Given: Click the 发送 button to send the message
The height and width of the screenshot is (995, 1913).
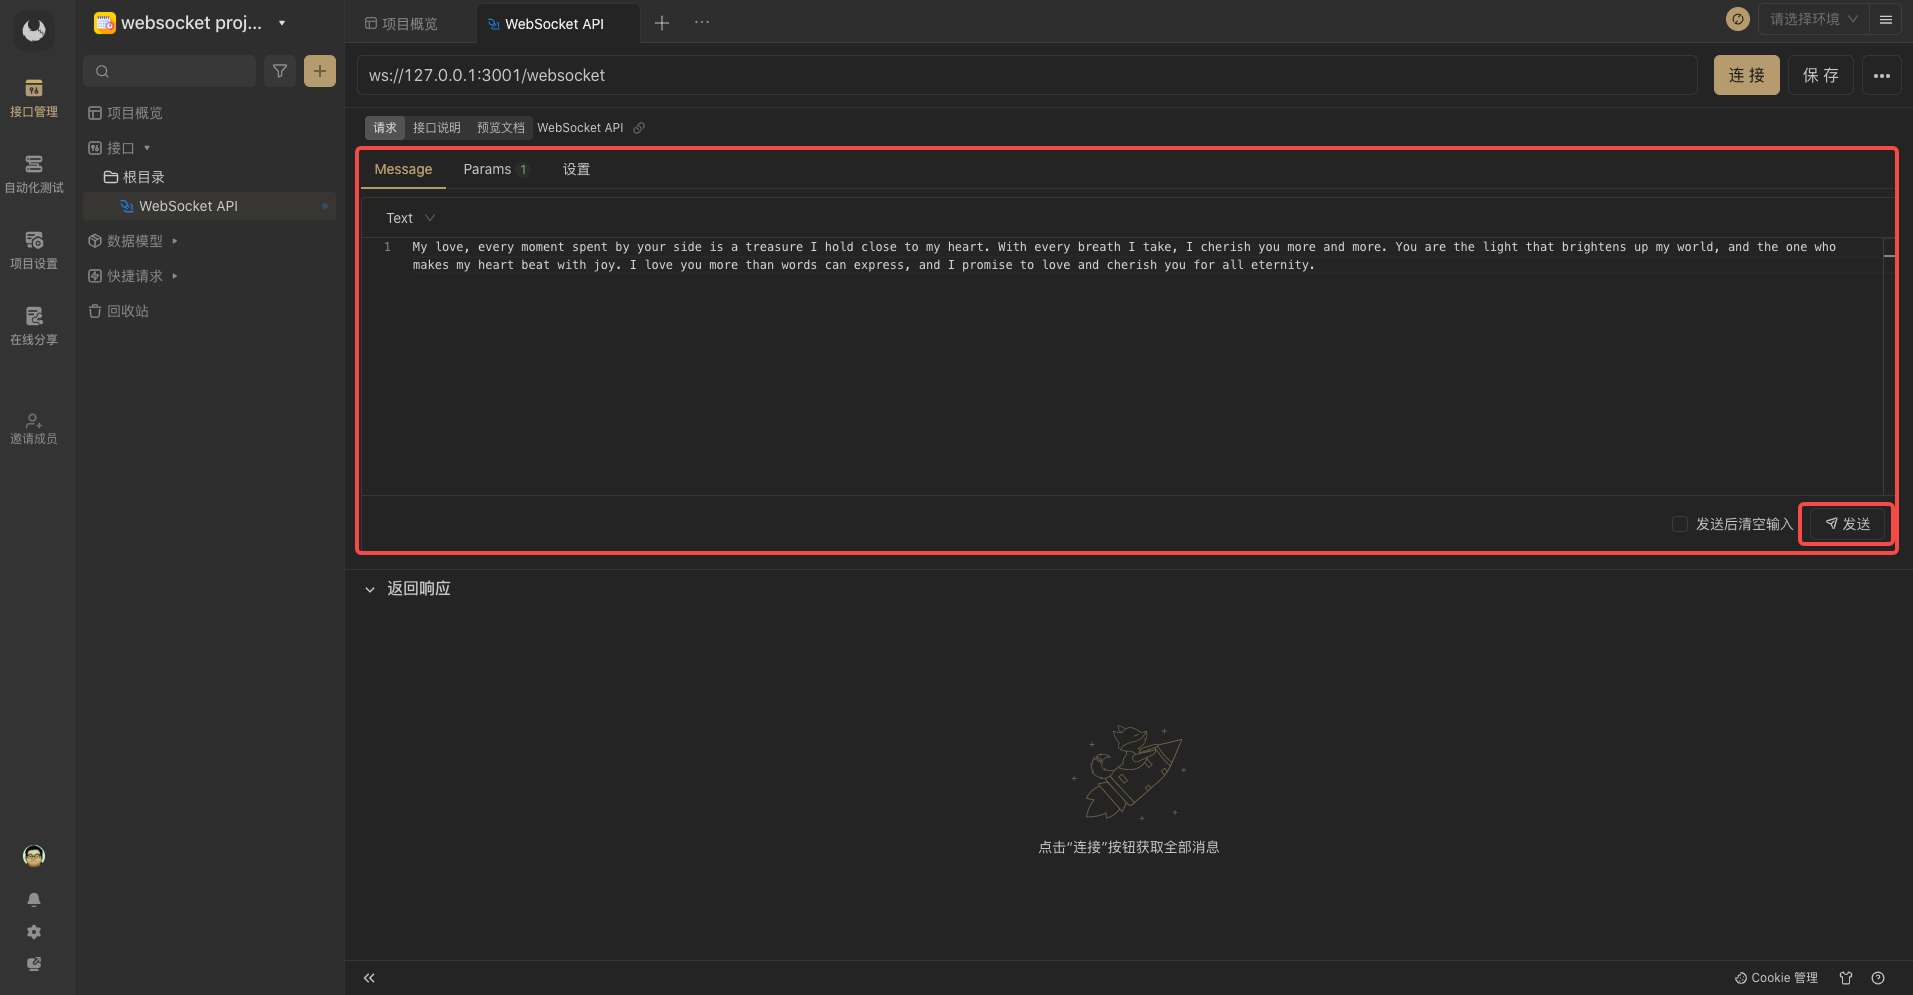Looking at the screenshot, I should [x=1845, y=523].
